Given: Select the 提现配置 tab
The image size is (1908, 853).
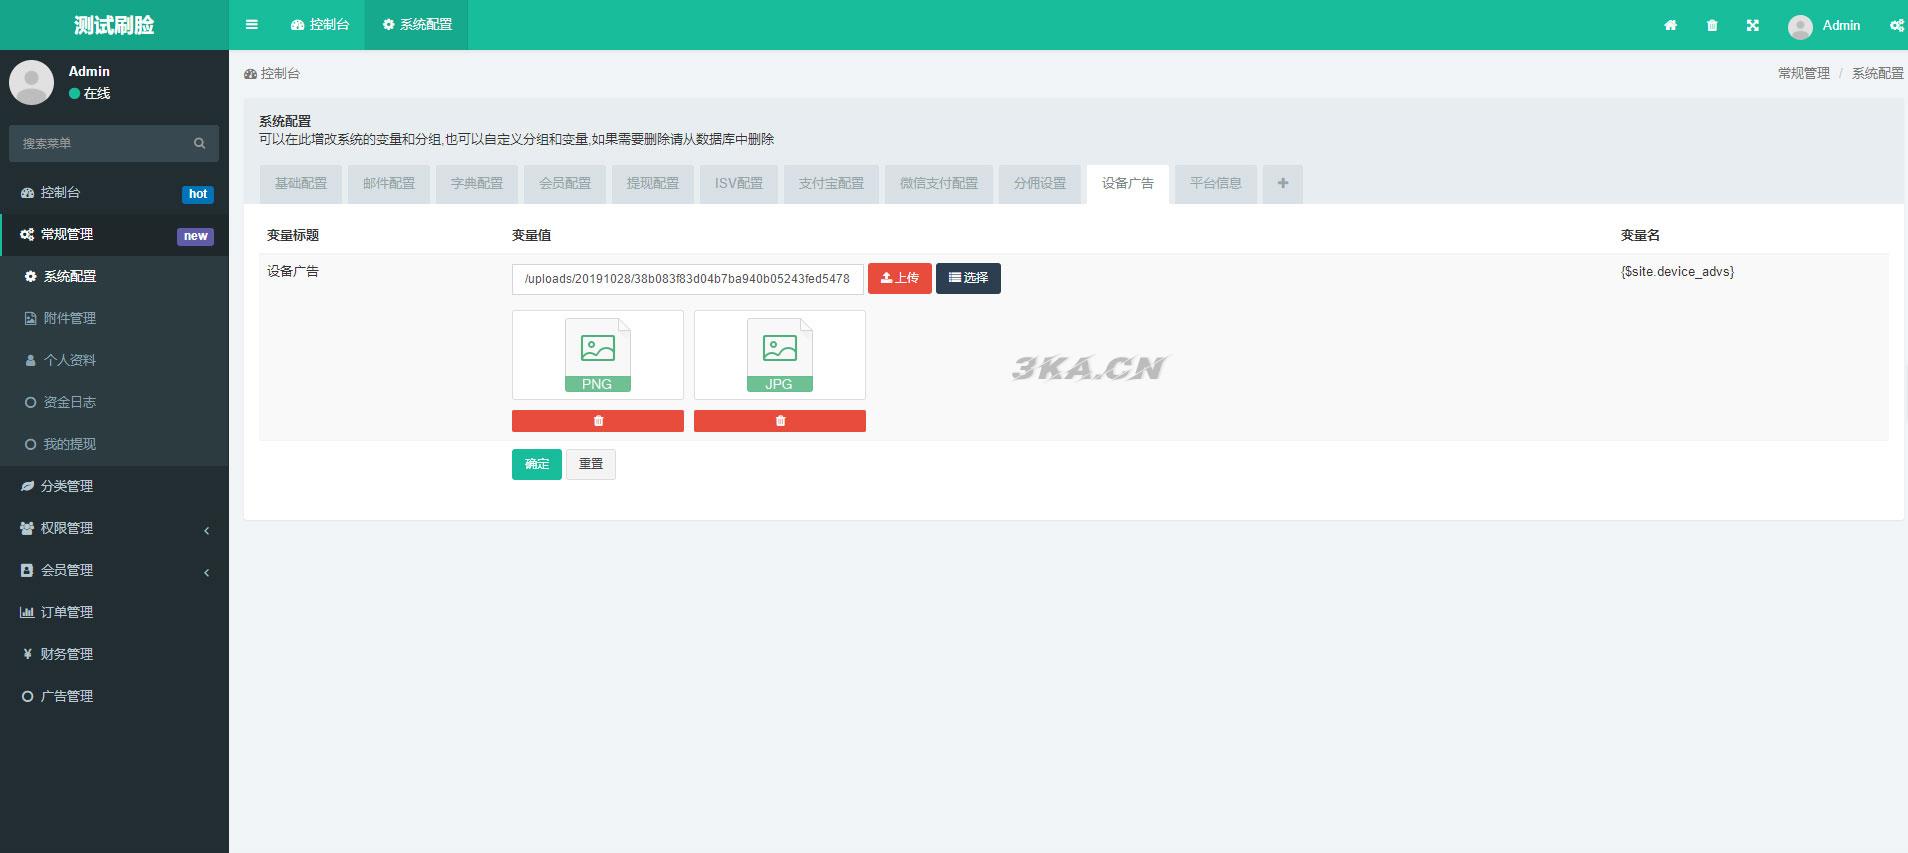Looking at the screenshot, I should tap(653, 184).
